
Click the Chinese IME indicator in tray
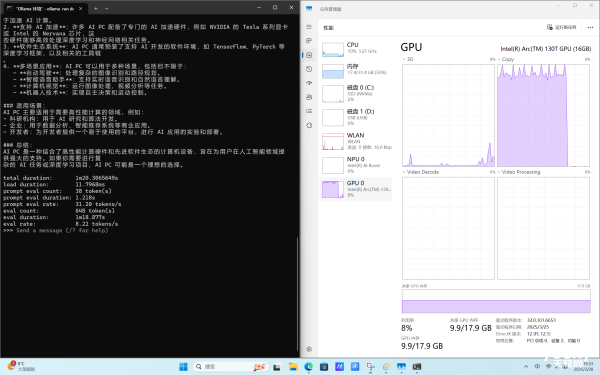(537, 367)
